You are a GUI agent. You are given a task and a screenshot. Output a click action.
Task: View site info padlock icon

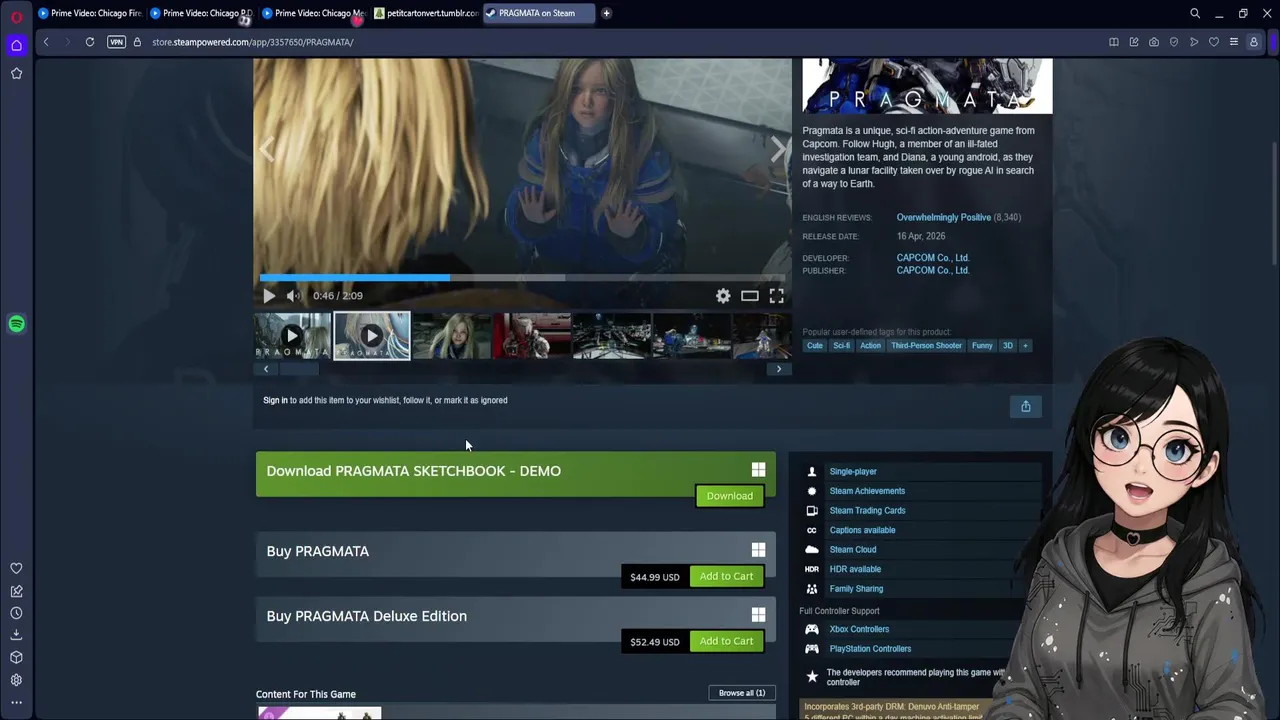click(x=137, y=42)
